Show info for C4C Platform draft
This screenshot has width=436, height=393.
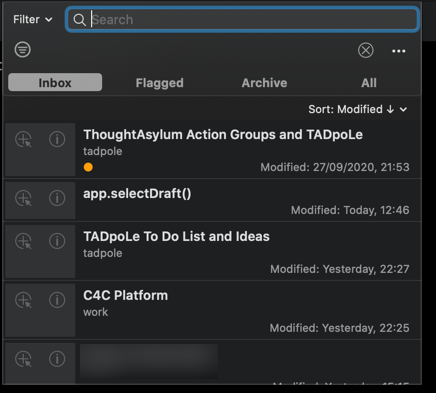click(57, 300)
